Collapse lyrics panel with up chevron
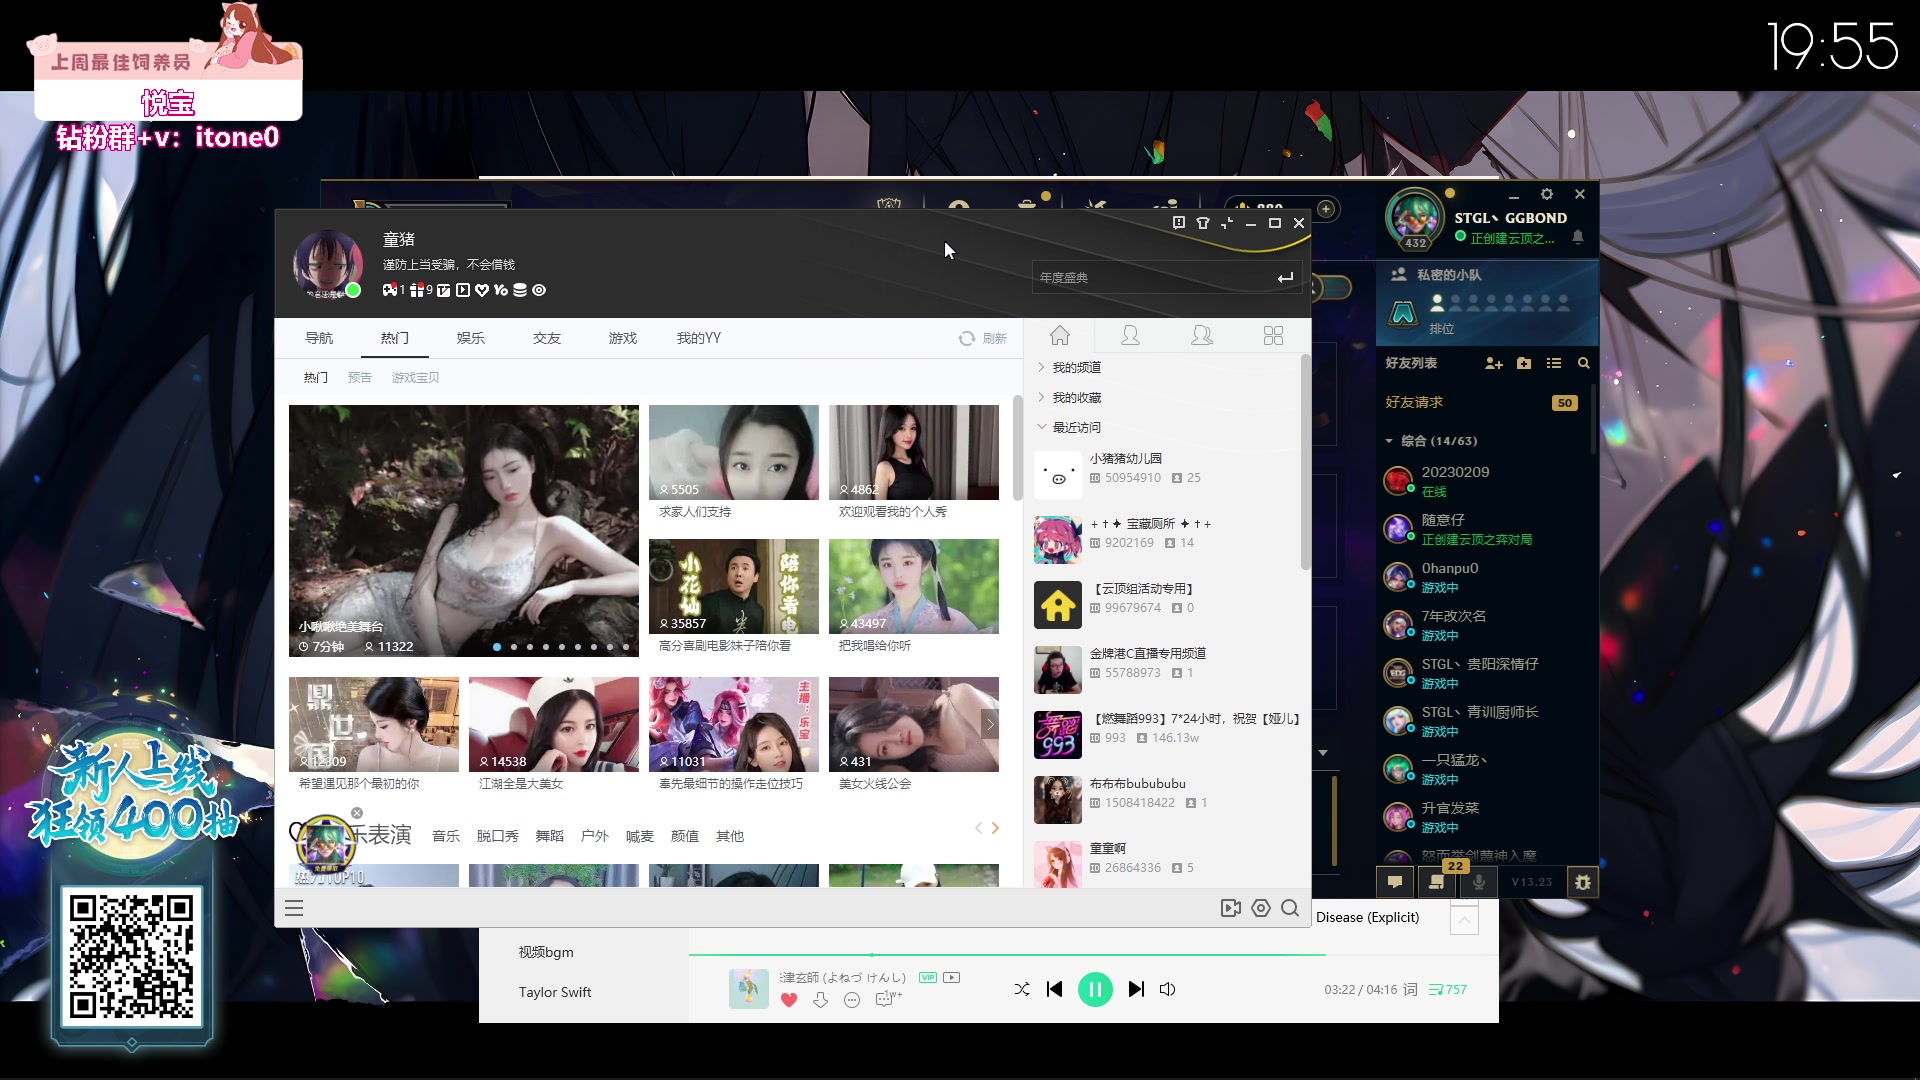The height and width of the screenshot is (1080, 1920). [1464, 919]
